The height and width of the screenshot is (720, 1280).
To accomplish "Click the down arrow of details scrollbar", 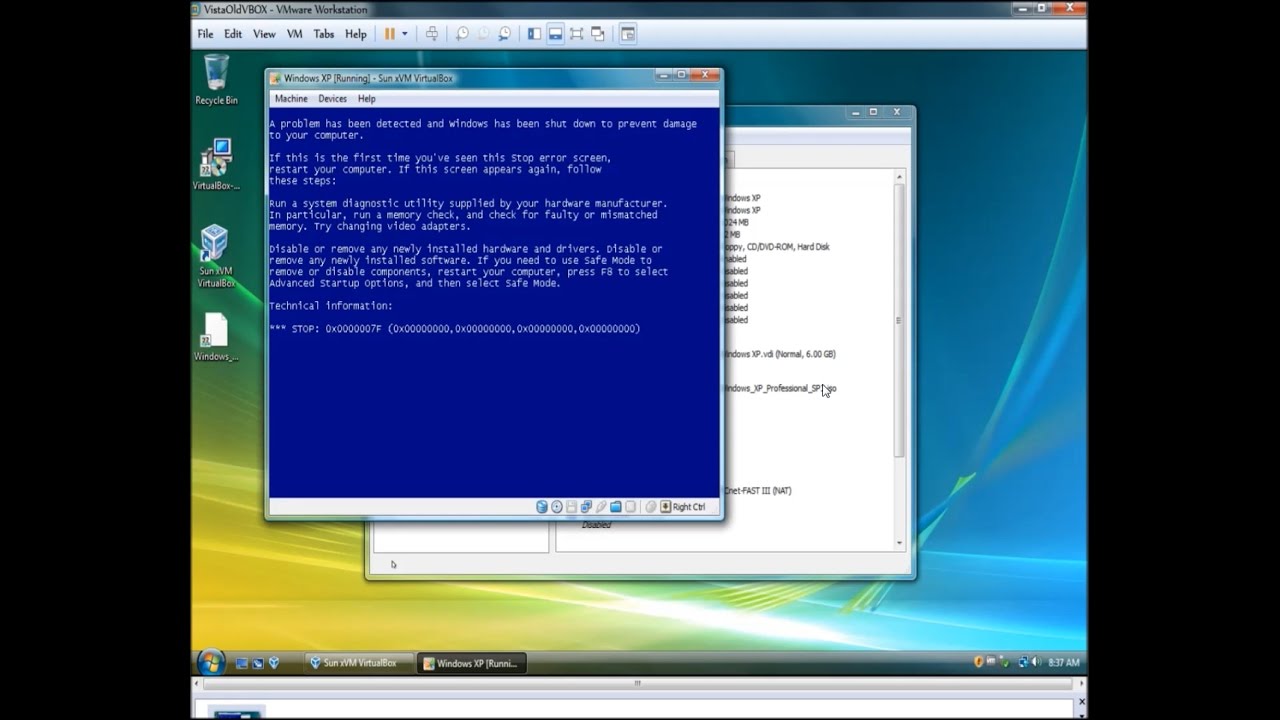I will click(899, 543).
